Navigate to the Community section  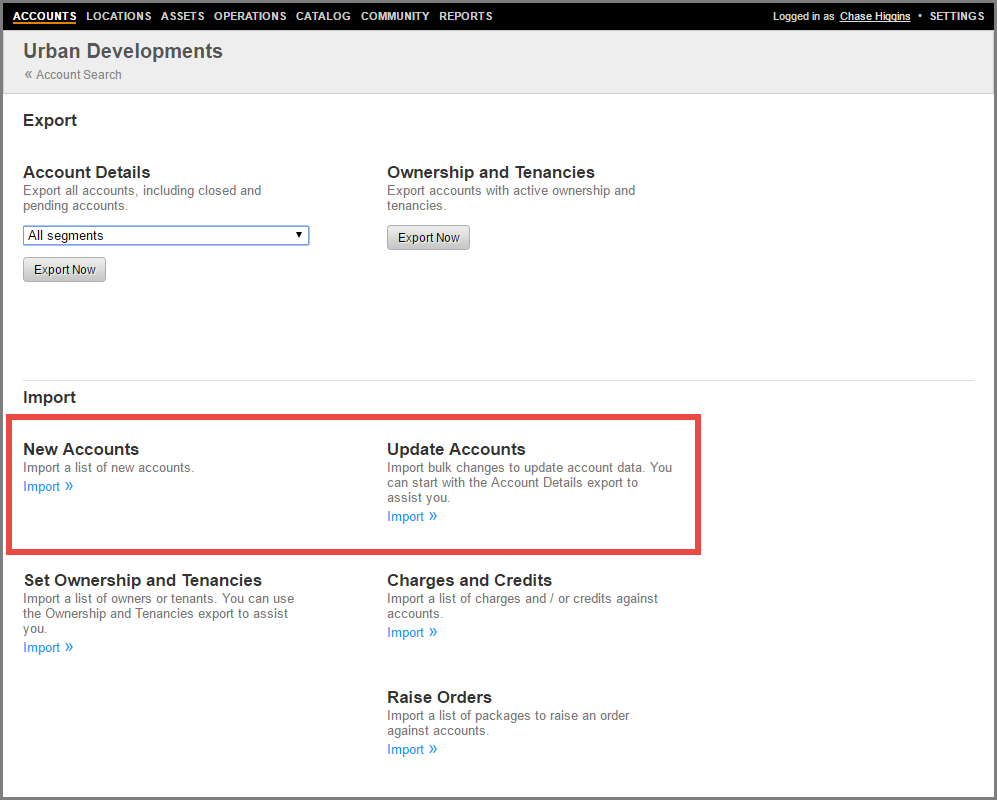(395, 16)
